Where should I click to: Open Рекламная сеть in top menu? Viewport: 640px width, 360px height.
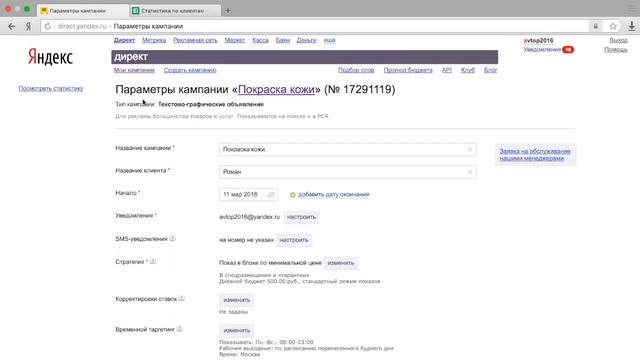(x=195, y=40)
